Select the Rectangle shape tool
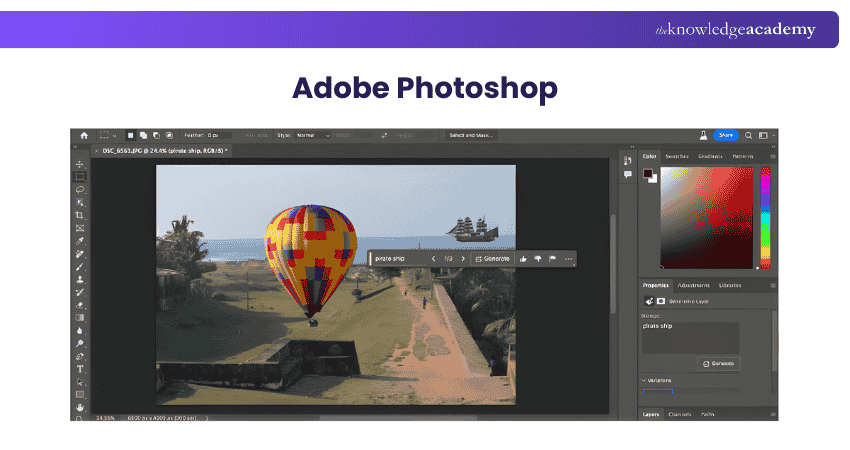Image resolution: width=850 pixels, height=450 pixels. pyautogui.click(x=80, y=395)
